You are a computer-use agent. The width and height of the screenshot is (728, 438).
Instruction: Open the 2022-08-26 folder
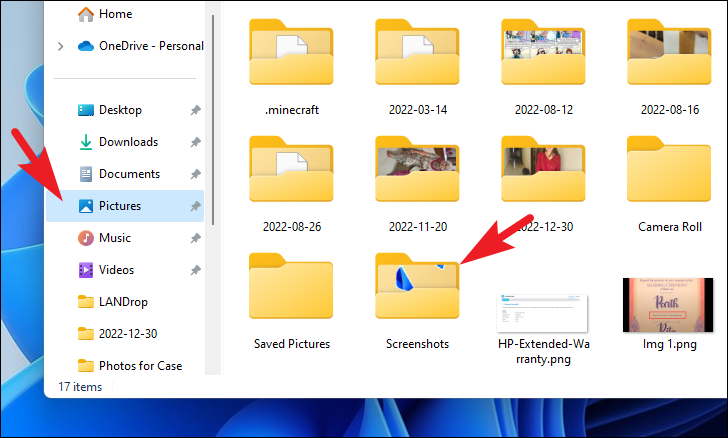coord(290,175)
